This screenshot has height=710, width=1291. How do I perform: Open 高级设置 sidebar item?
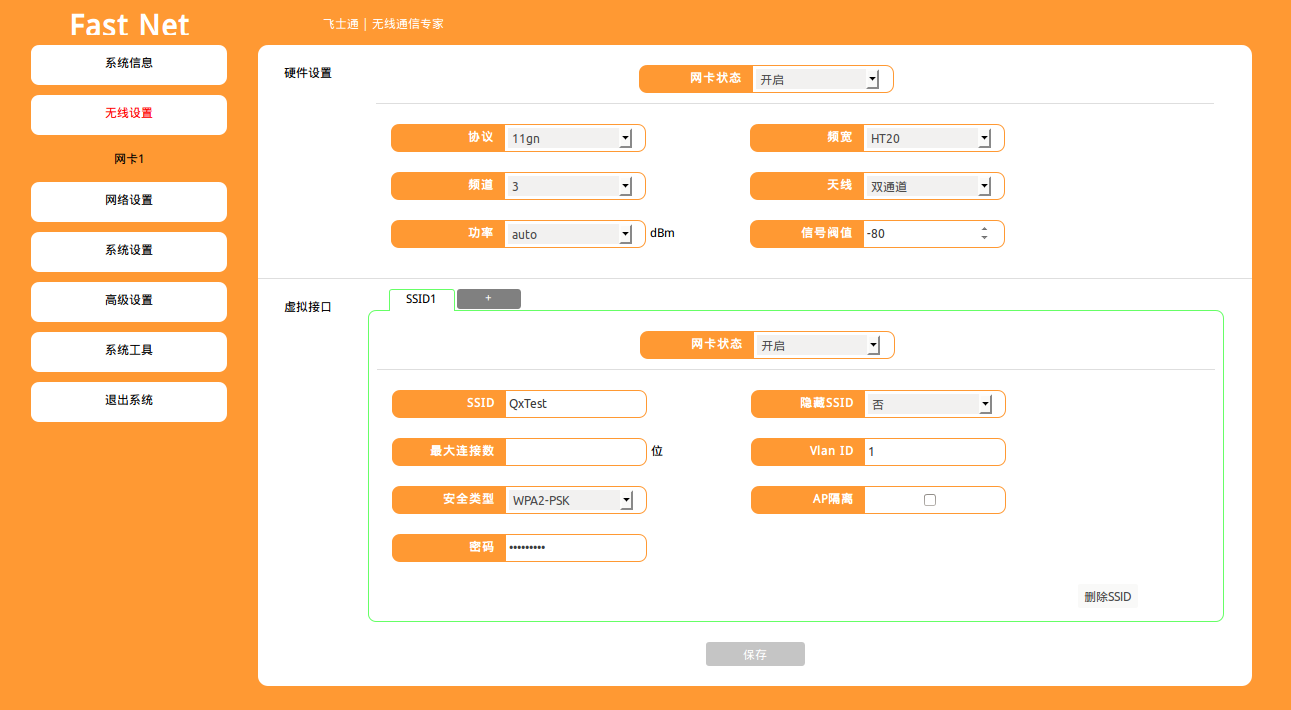pyautogui.click(x=129, y=301)
